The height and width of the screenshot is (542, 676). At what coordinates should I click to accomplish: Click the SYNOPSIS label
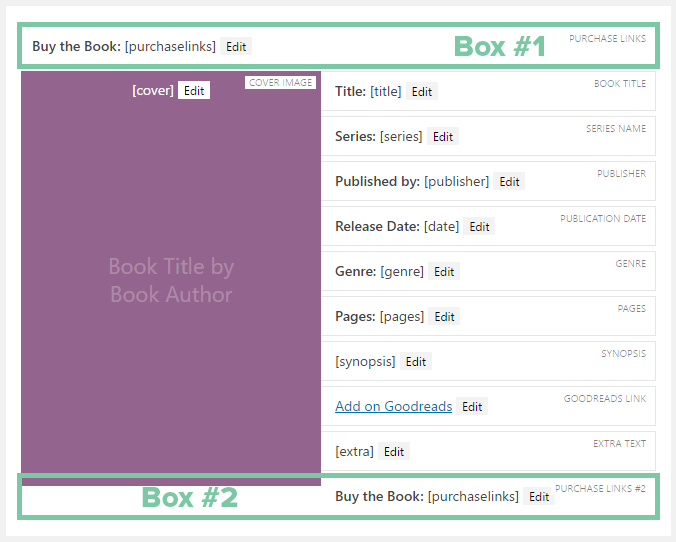(x=623, y=354)
